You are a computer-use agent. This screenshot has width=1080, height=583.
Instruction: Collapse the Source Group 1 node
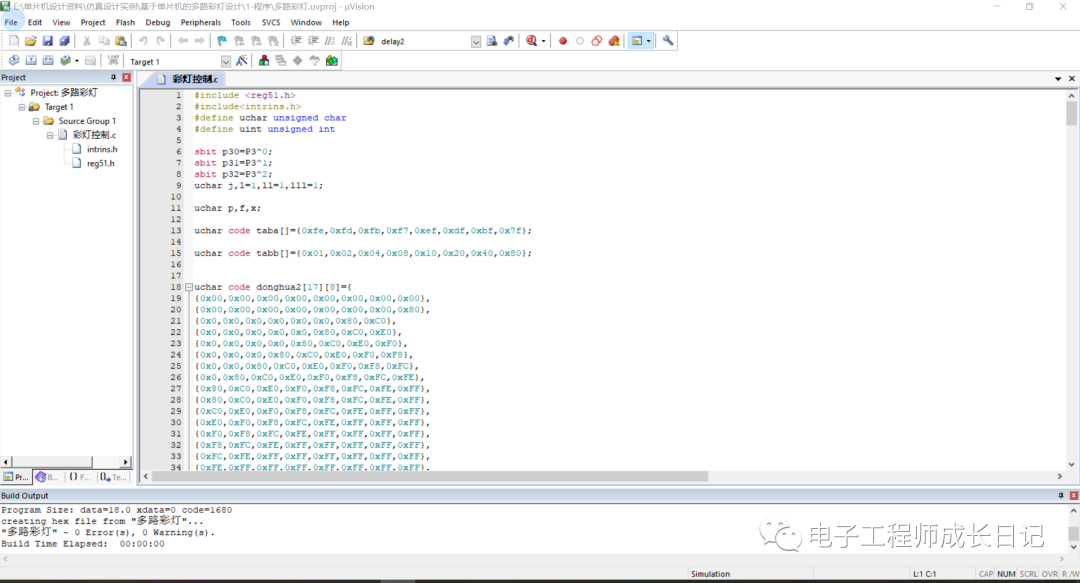[x=36, y=121]
